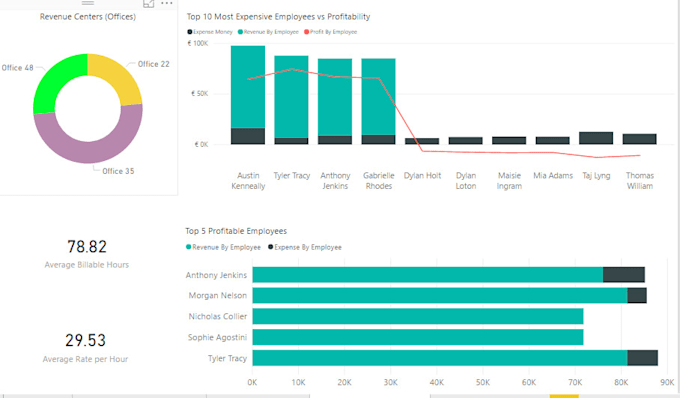680x398 pixels.
Task: Select Morgan Nelson's expense bar segment
Action: click(637, 296)
